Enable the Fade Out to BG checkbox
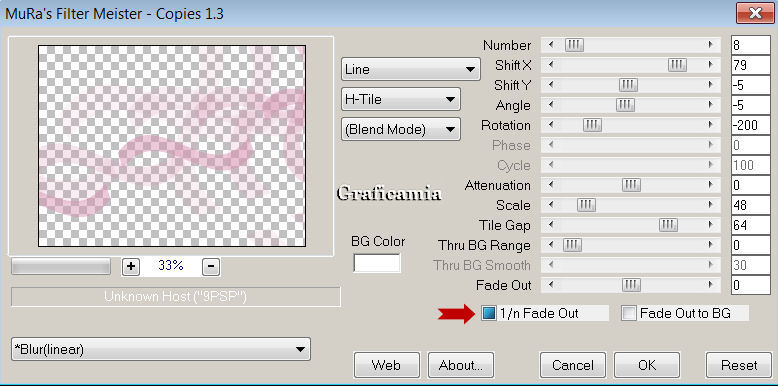The width and height of the screenshot is (778, 386). coord(629,313)
